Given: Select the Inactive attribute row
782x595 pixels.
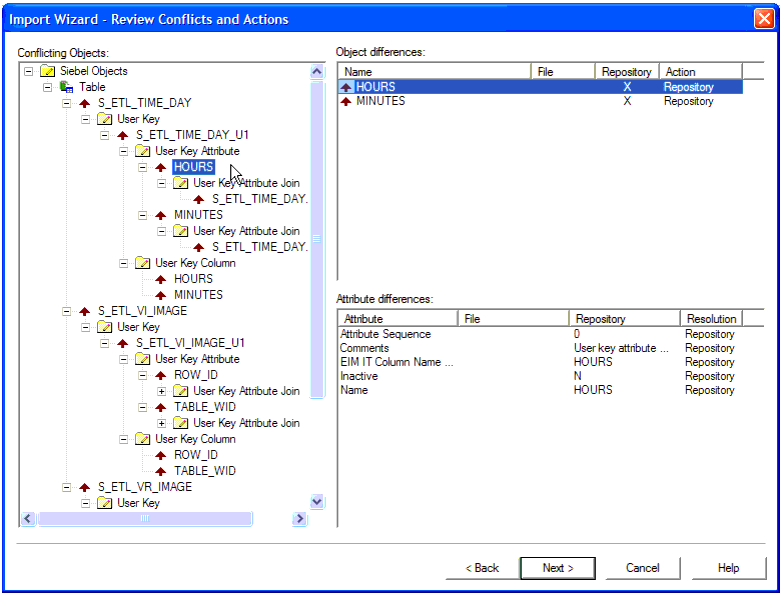Looking at the screenshot, I should click(x=540, y=376).
